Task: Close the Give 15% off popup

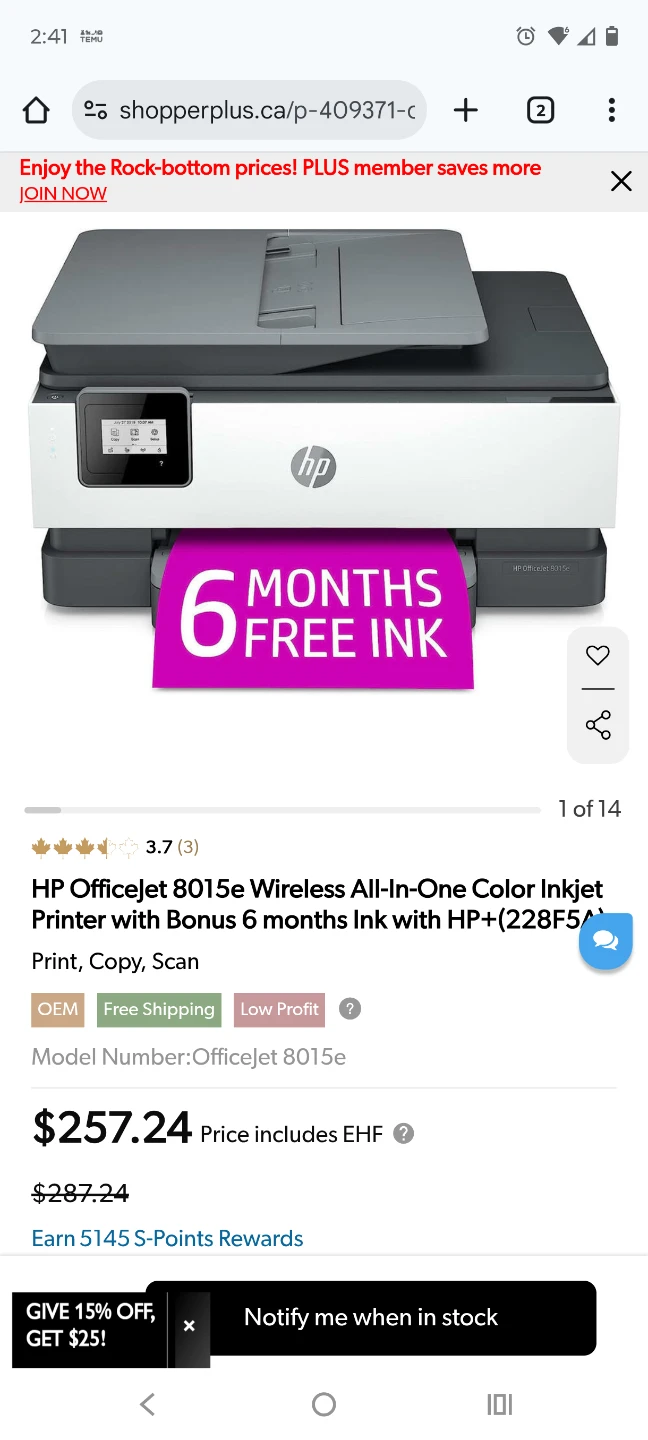Action: pos(189,1326)
